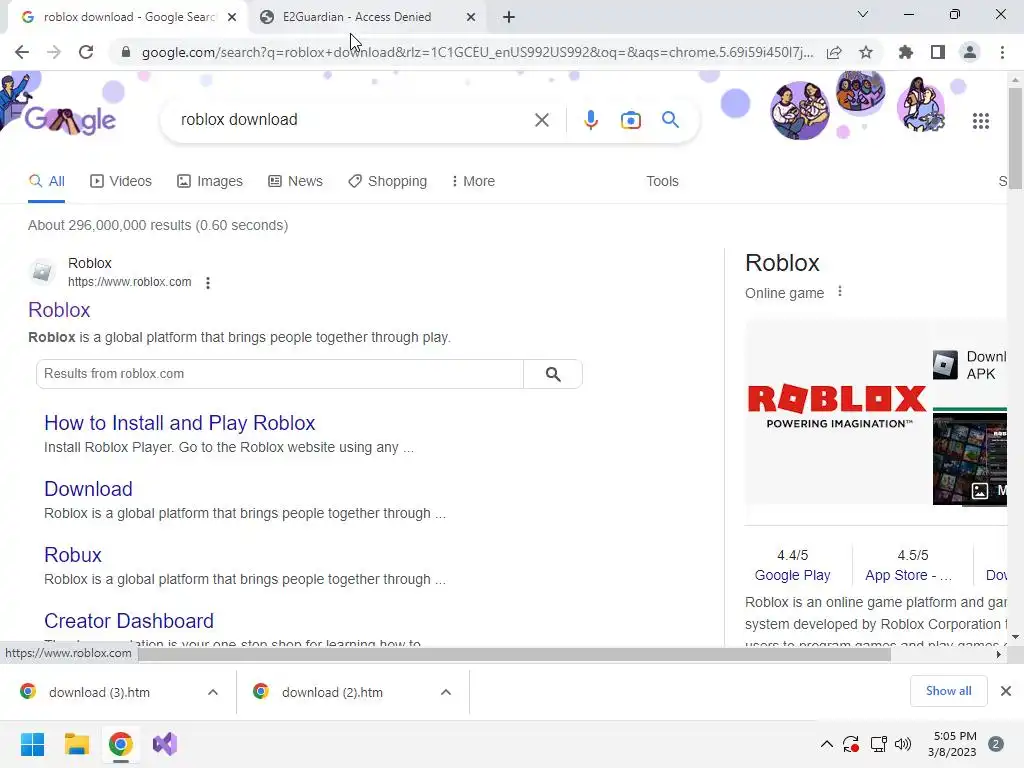Screen dimensions: 1024x768
Task: Open the notification center badge
Action: point(996,744)
